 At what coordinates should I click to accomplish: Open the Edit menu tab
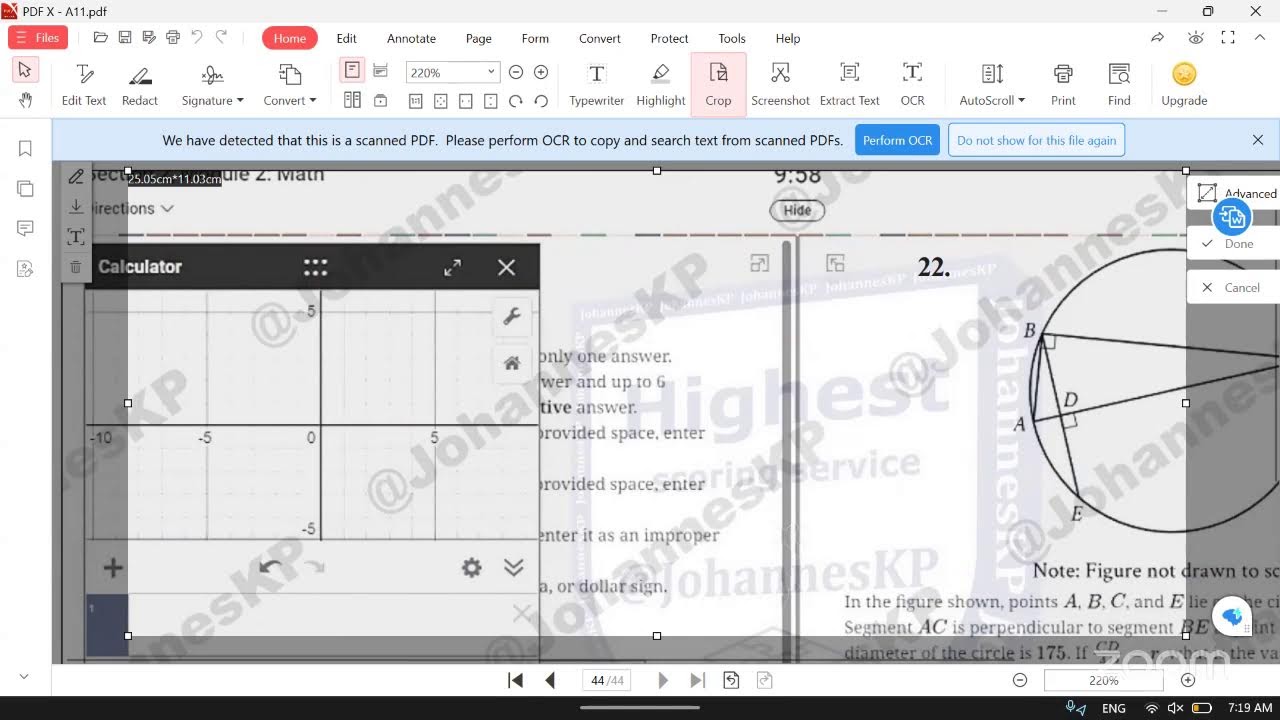[x=347, y=38]
